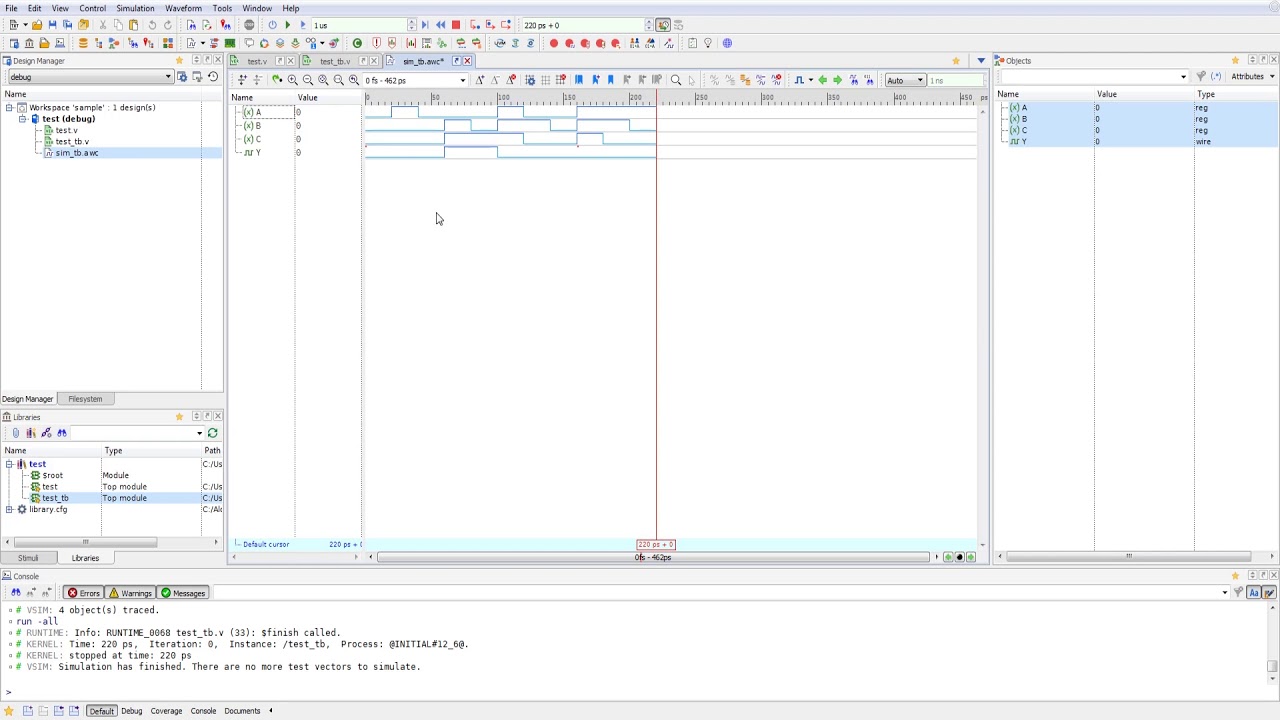The height and width of the screenshot is (720, 1280).
Task: Select the $root module in Libraries
Action: [x=53, y=475]
